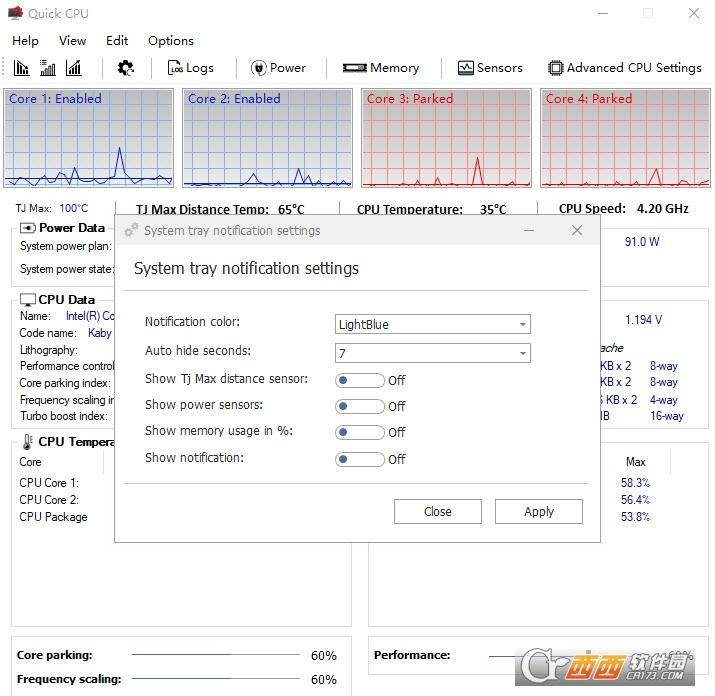Click the Quick CPU app icon in title bar
Screen dimensions: 715x696
coord(16,13)
